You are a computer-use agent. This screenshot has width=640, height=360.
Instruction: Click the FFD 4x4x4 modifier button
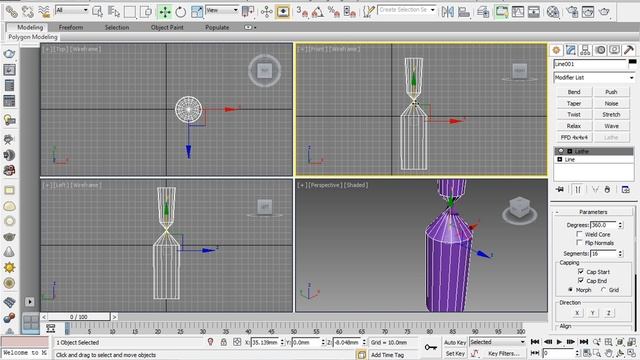574,138
